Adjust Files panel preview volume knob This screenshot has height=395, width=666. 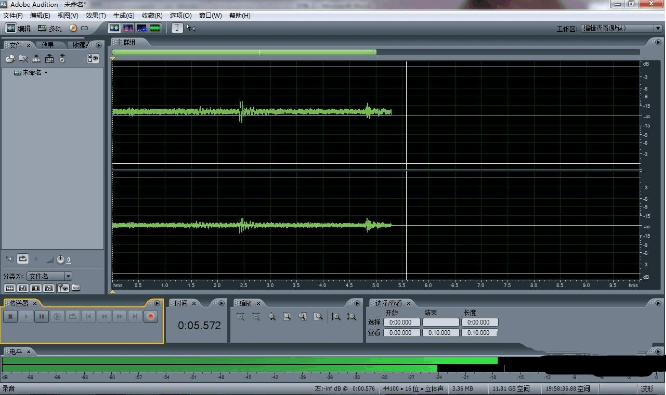click(x=60, y=259)
